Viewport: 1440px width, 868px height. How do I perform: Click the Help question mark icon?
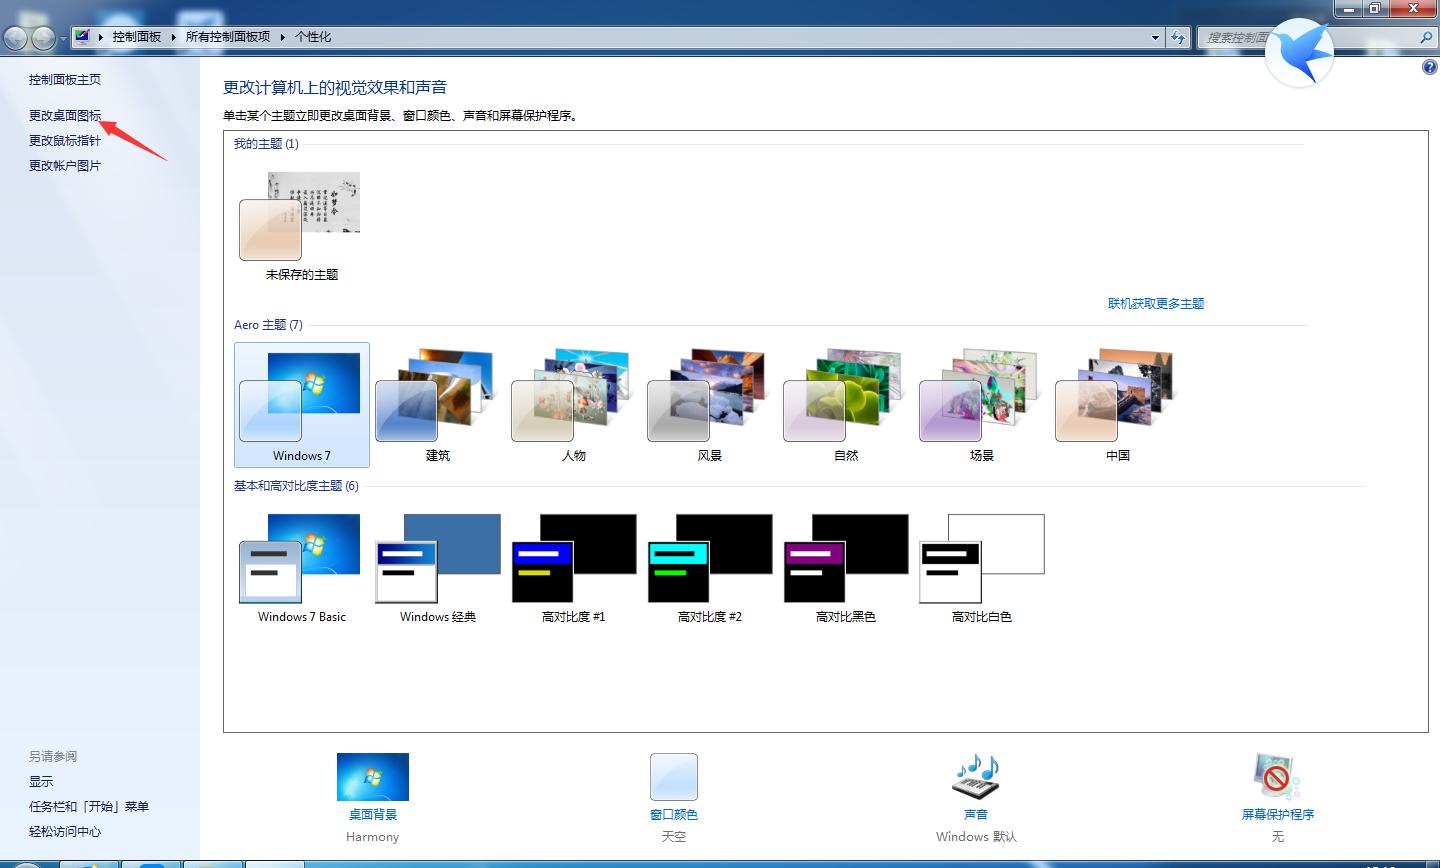point(1429,66)
